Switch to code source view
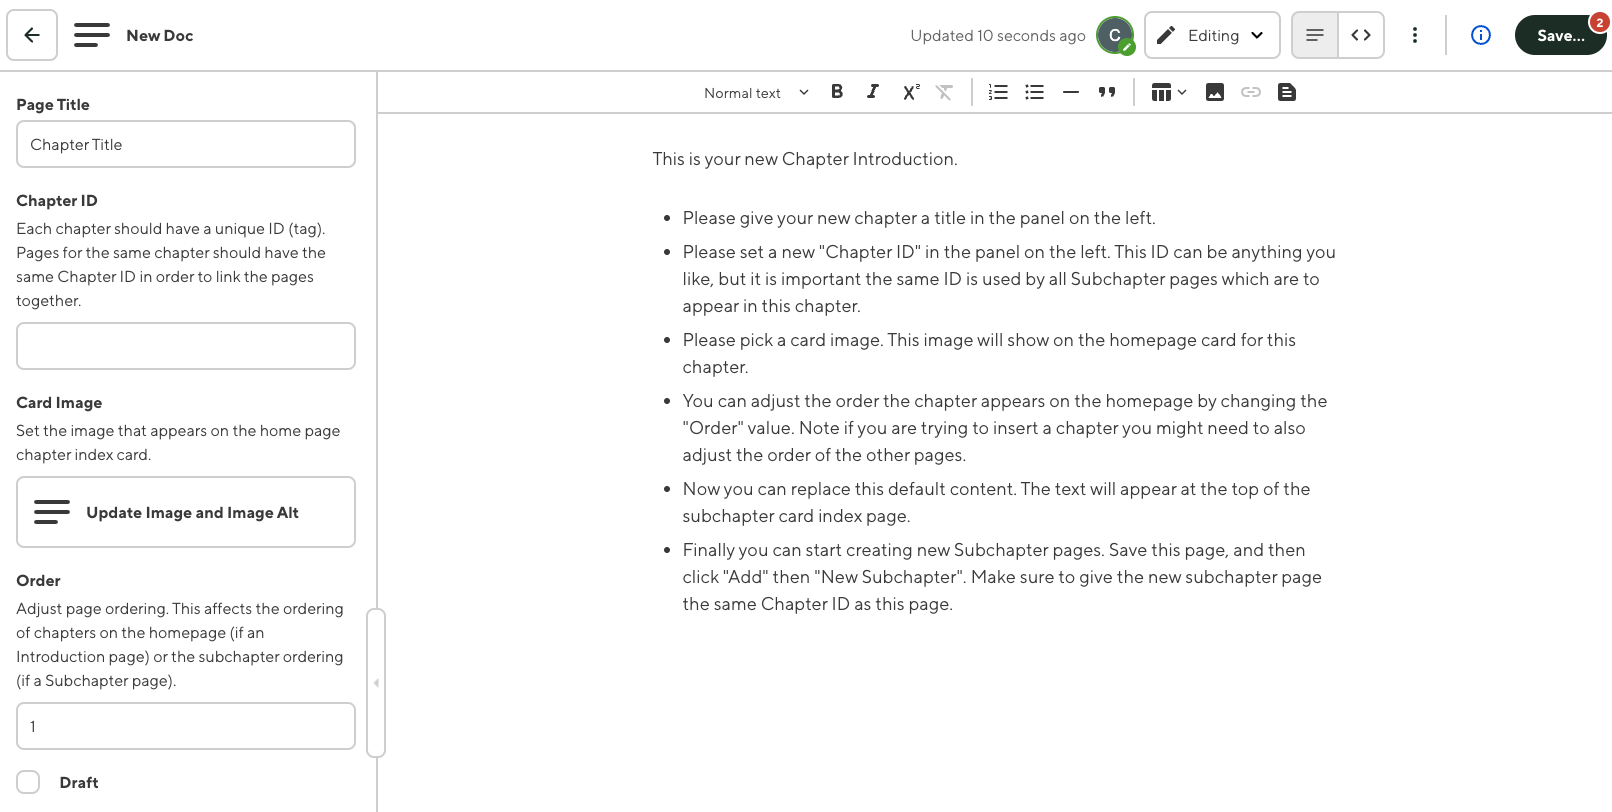Screen dimensions: 1612x812 coord(1361,35)
